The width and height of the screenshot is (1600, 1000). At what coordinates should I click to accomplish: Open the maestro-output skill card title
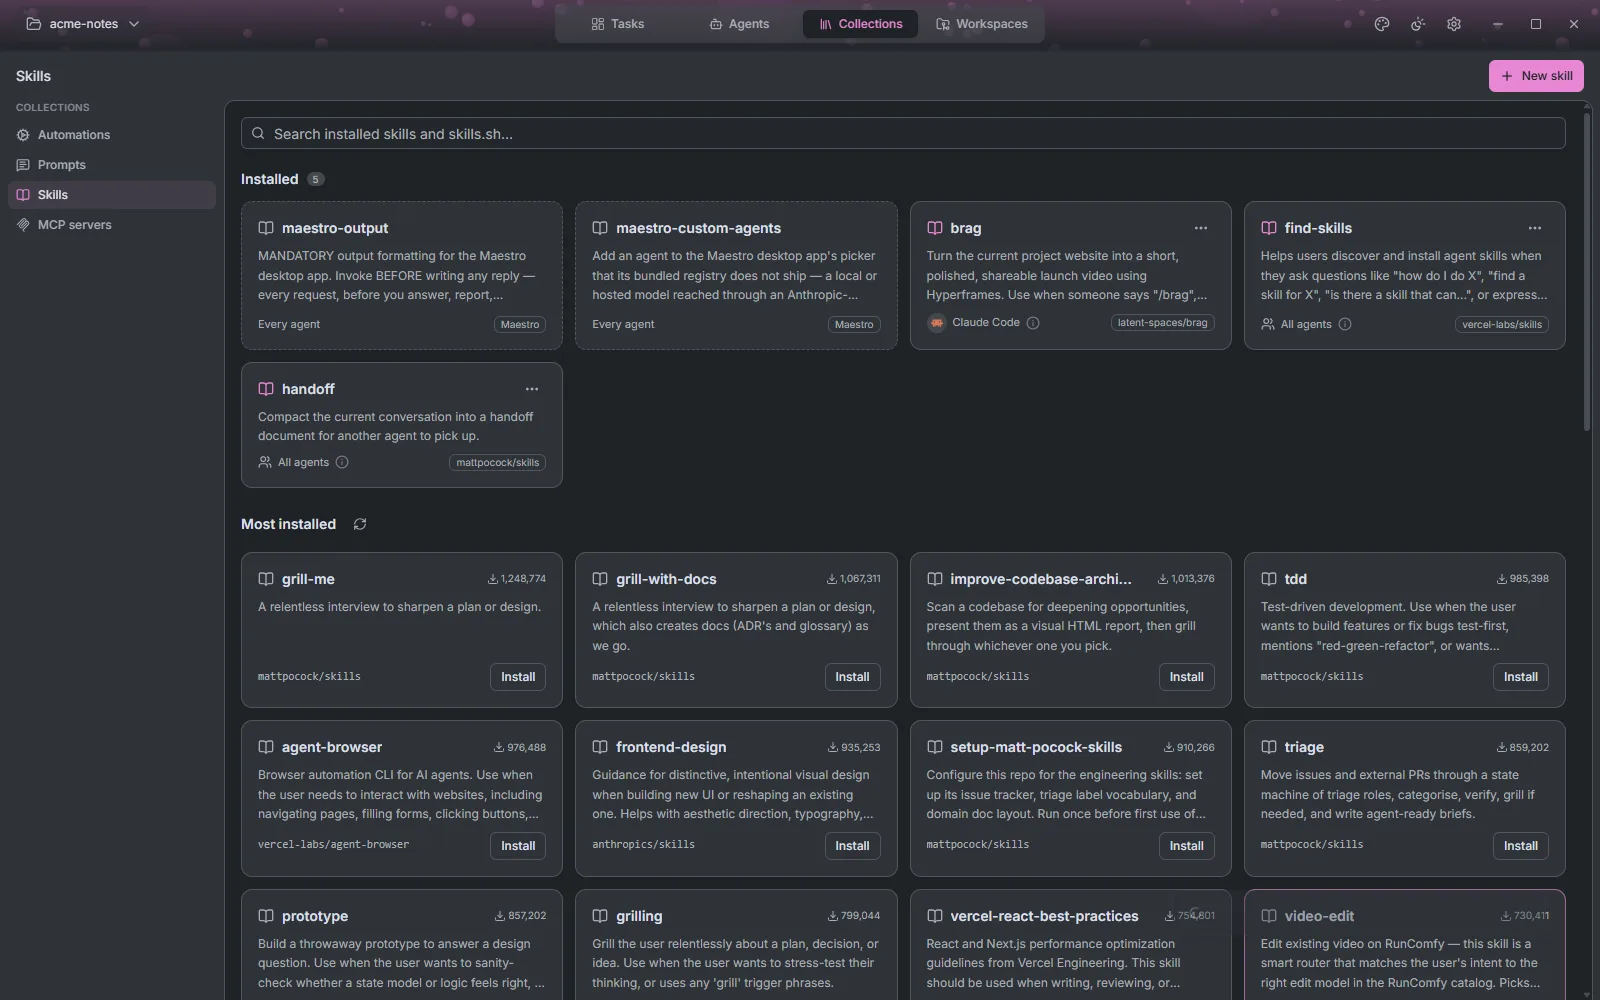335,228
